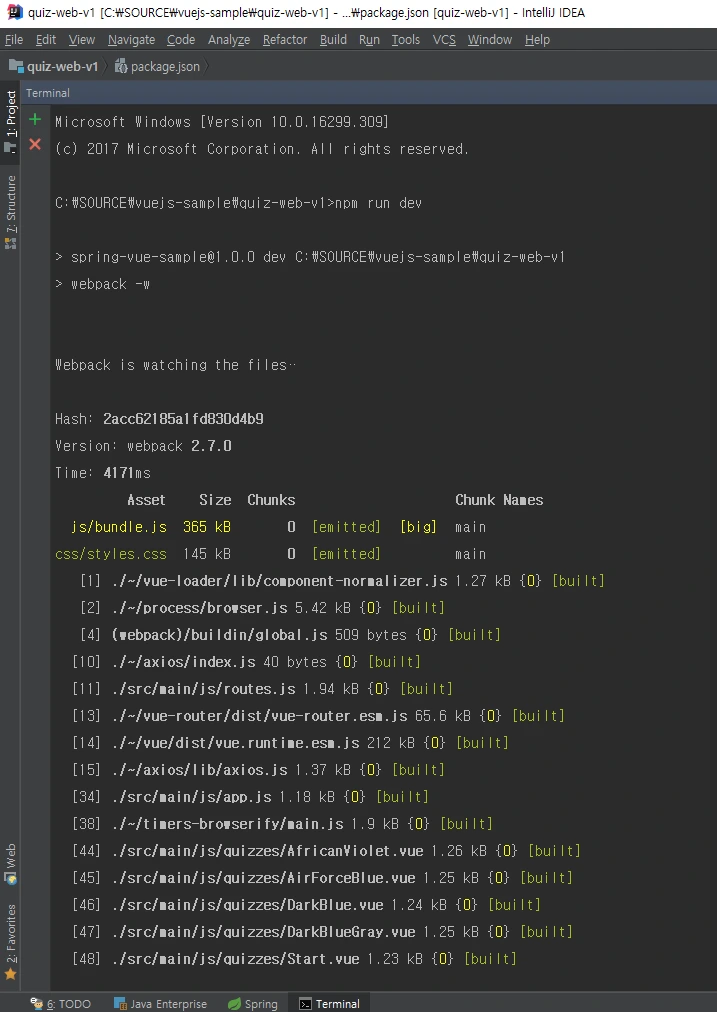
Task: Open the Build menu
Action: point(333,40)
